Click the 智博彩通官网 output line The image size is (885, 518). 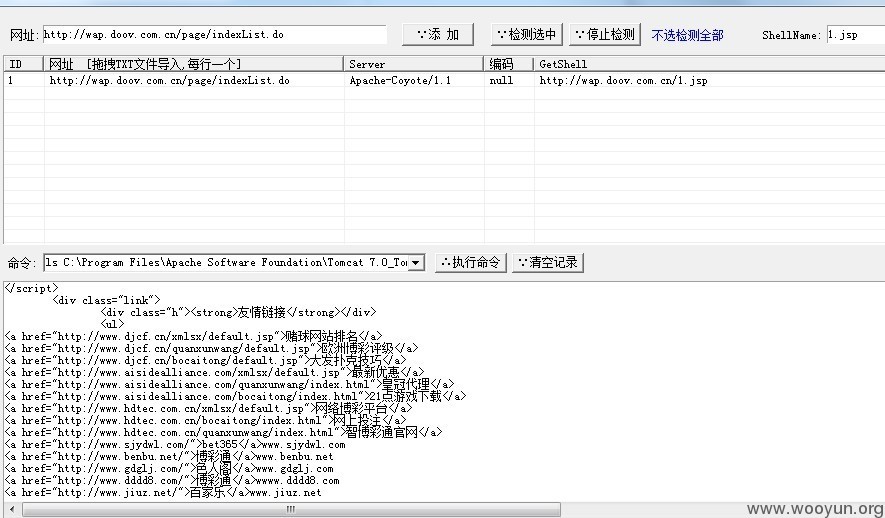point(224,432)
